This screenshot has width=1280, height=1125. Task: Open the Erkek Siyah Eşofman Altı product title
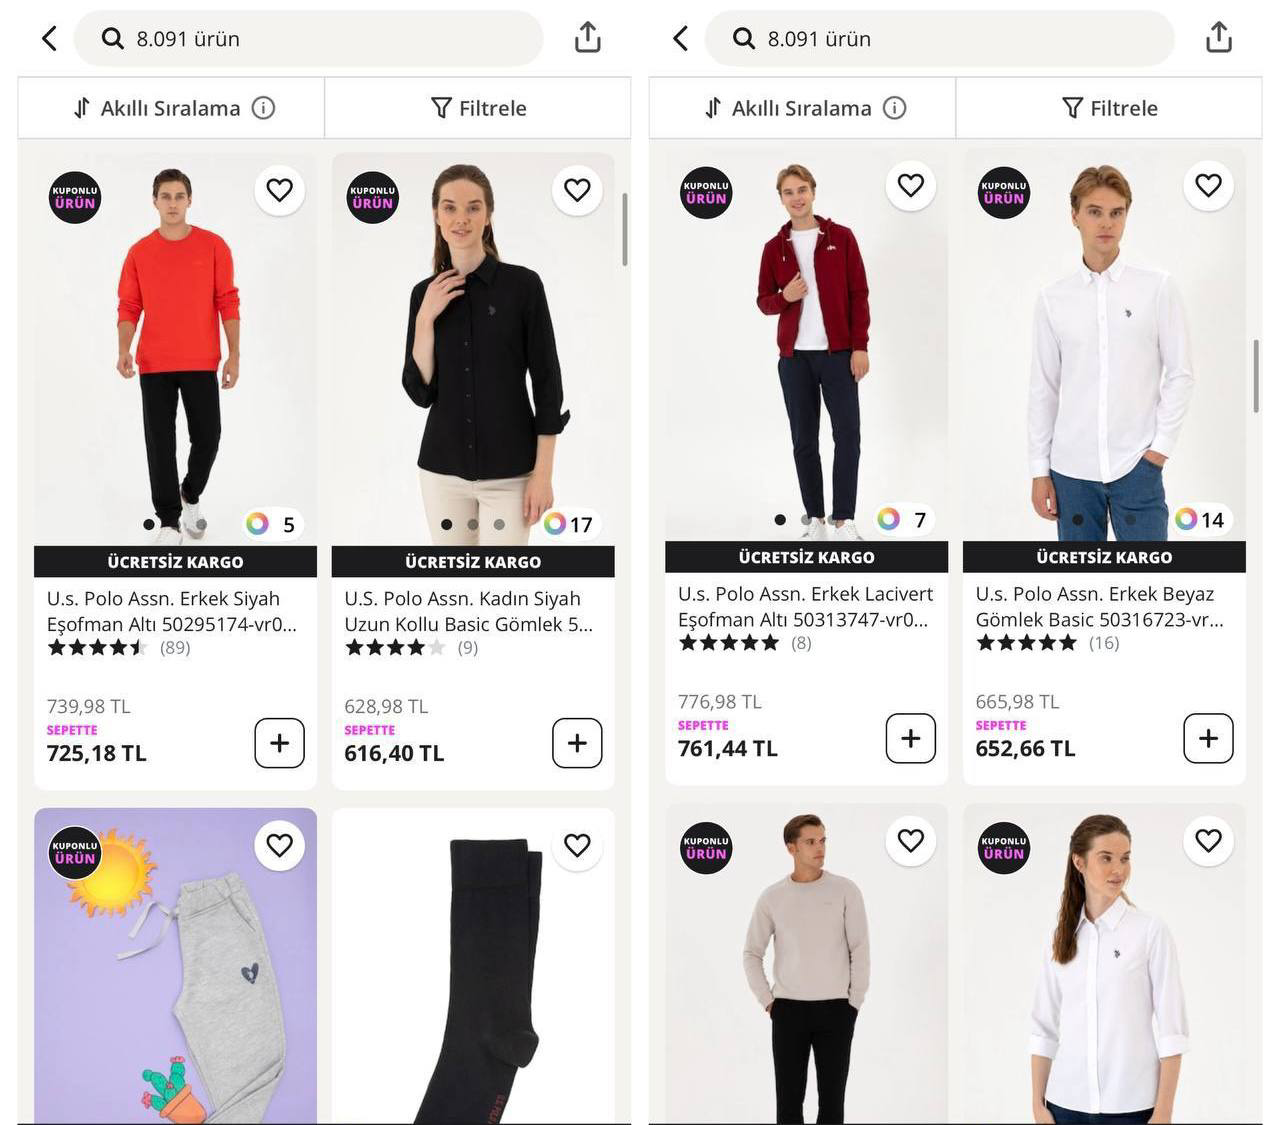[172, 611]
